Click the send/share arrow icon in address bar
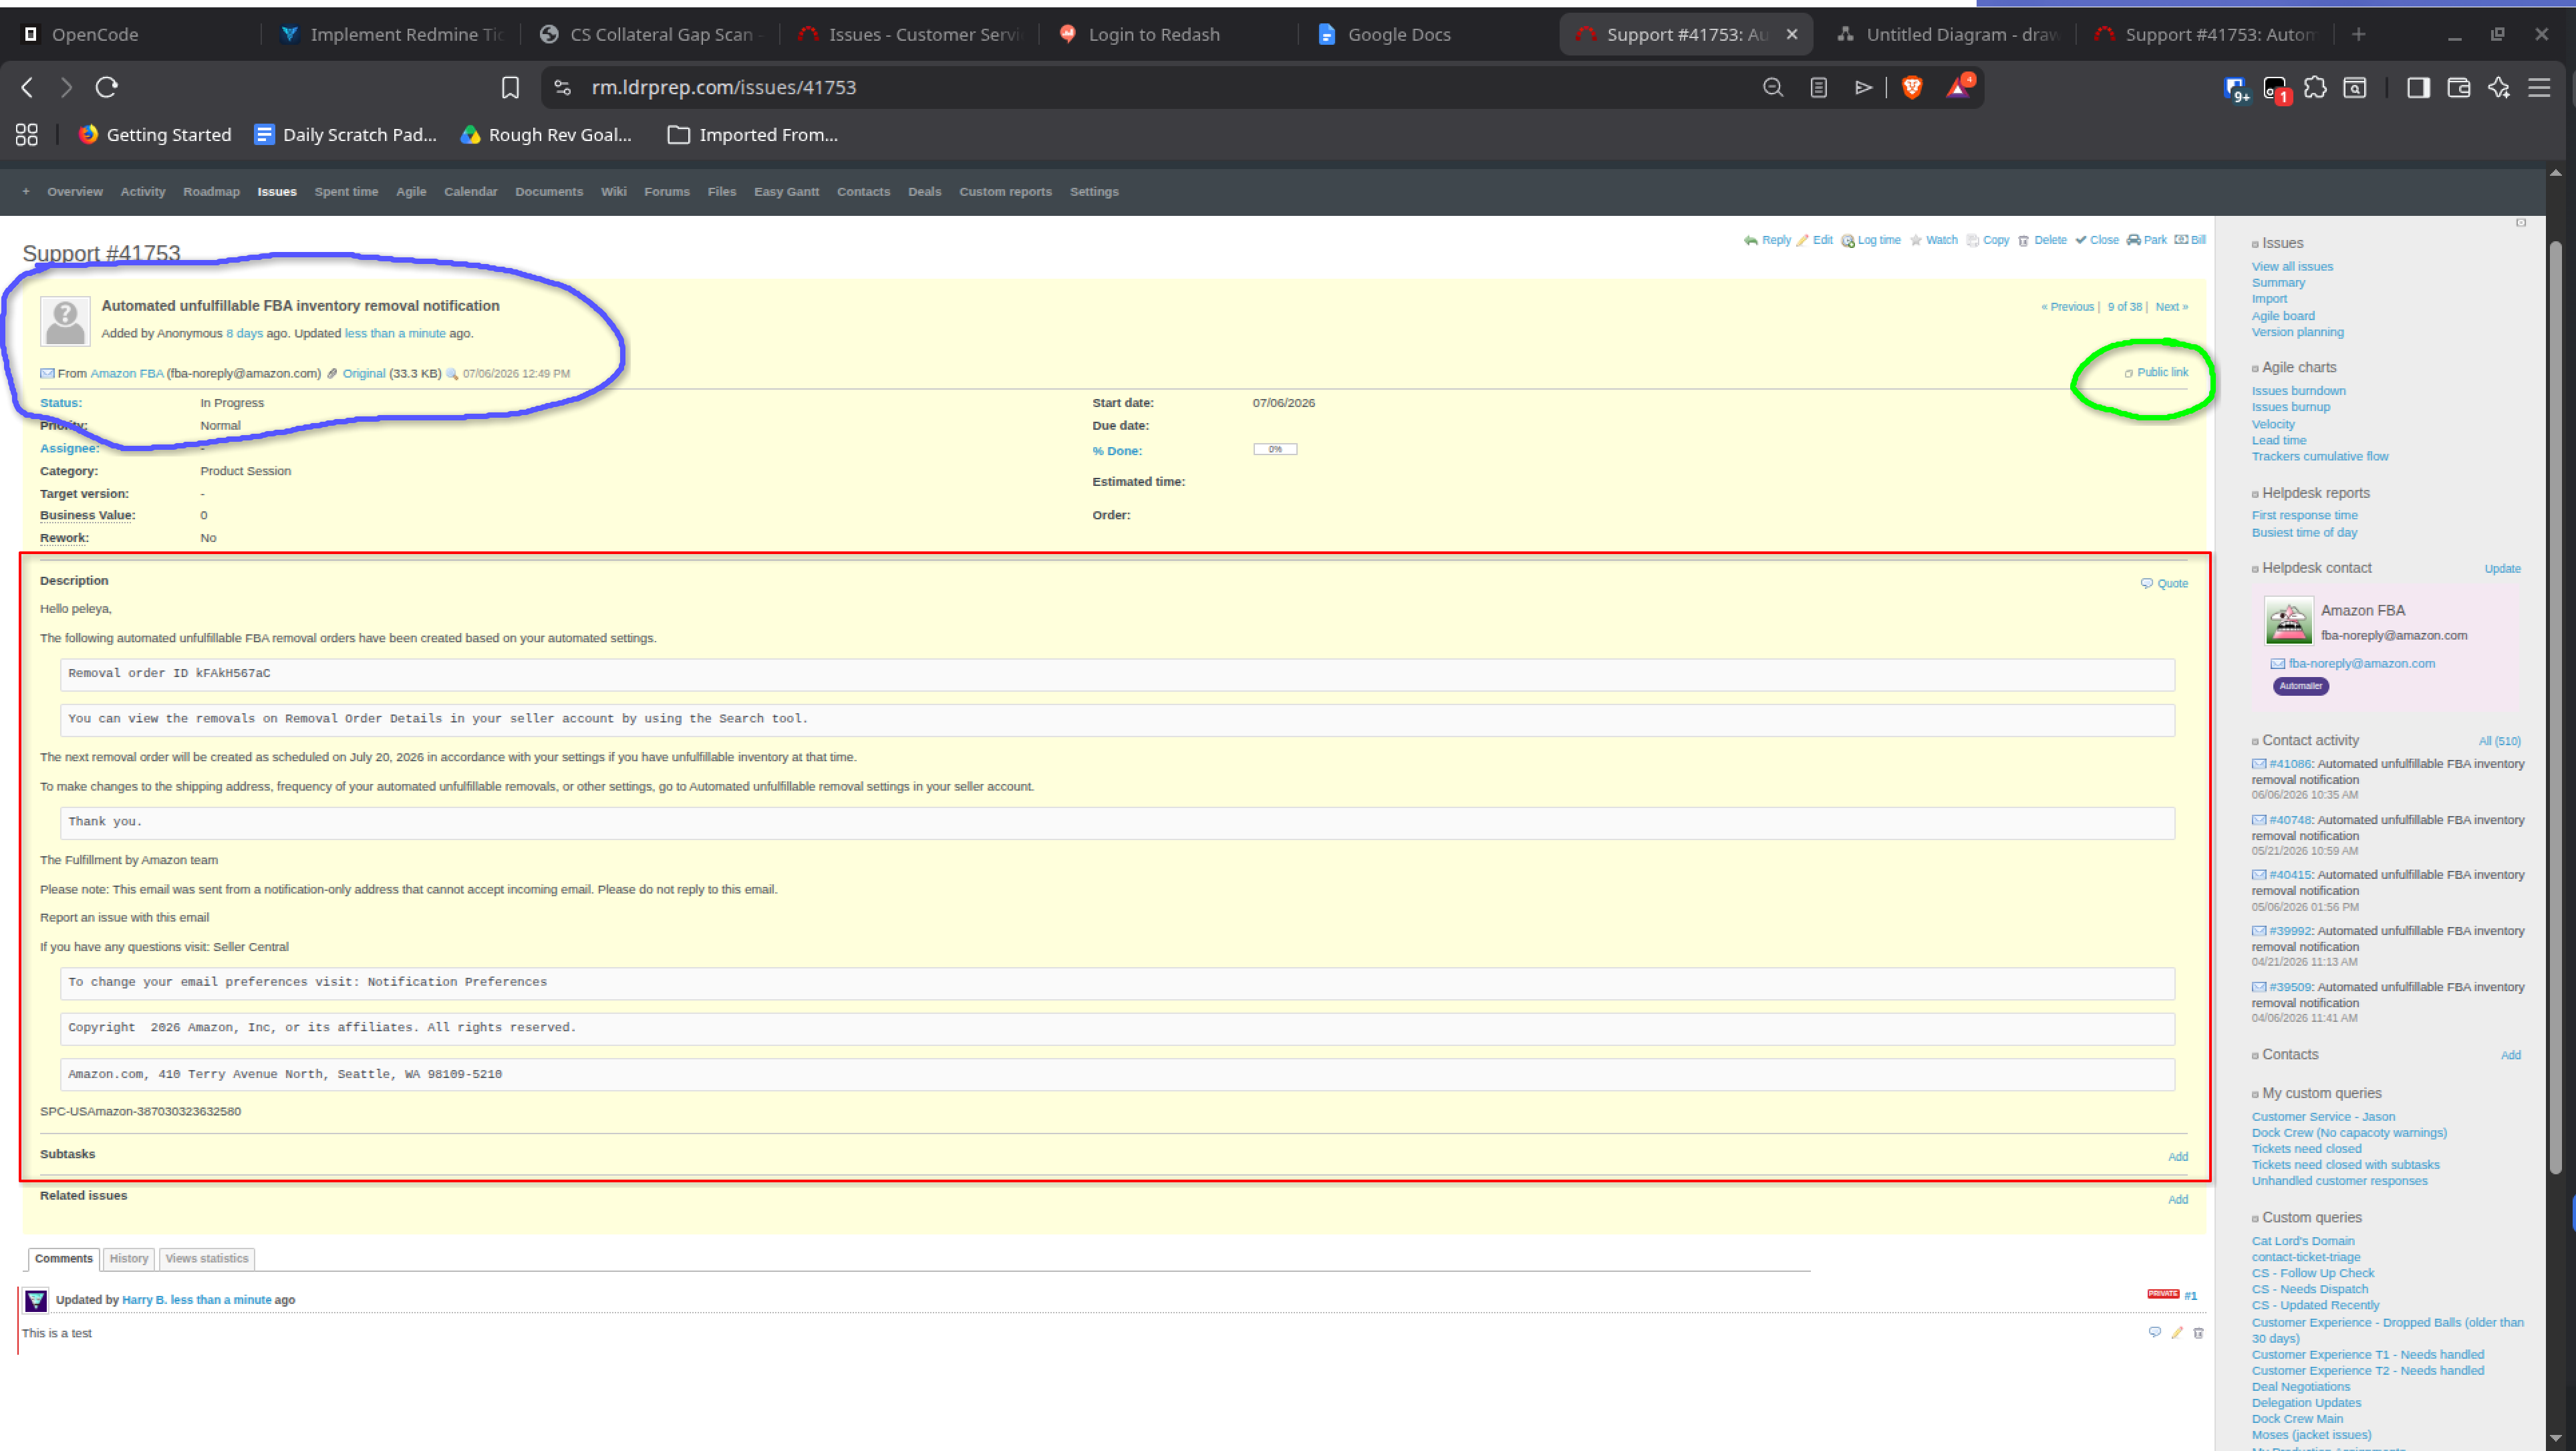Viewport: 2576px width, 1451px height. 1864,88
